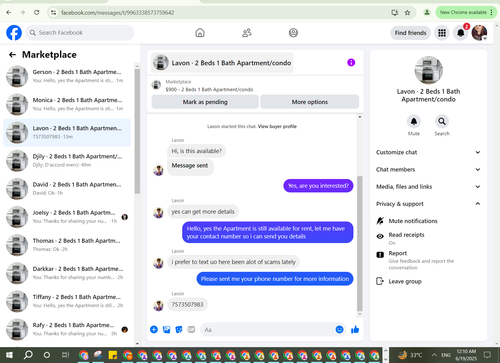
Task: Click Mark as pending button
Action: (x=205, y=102)
